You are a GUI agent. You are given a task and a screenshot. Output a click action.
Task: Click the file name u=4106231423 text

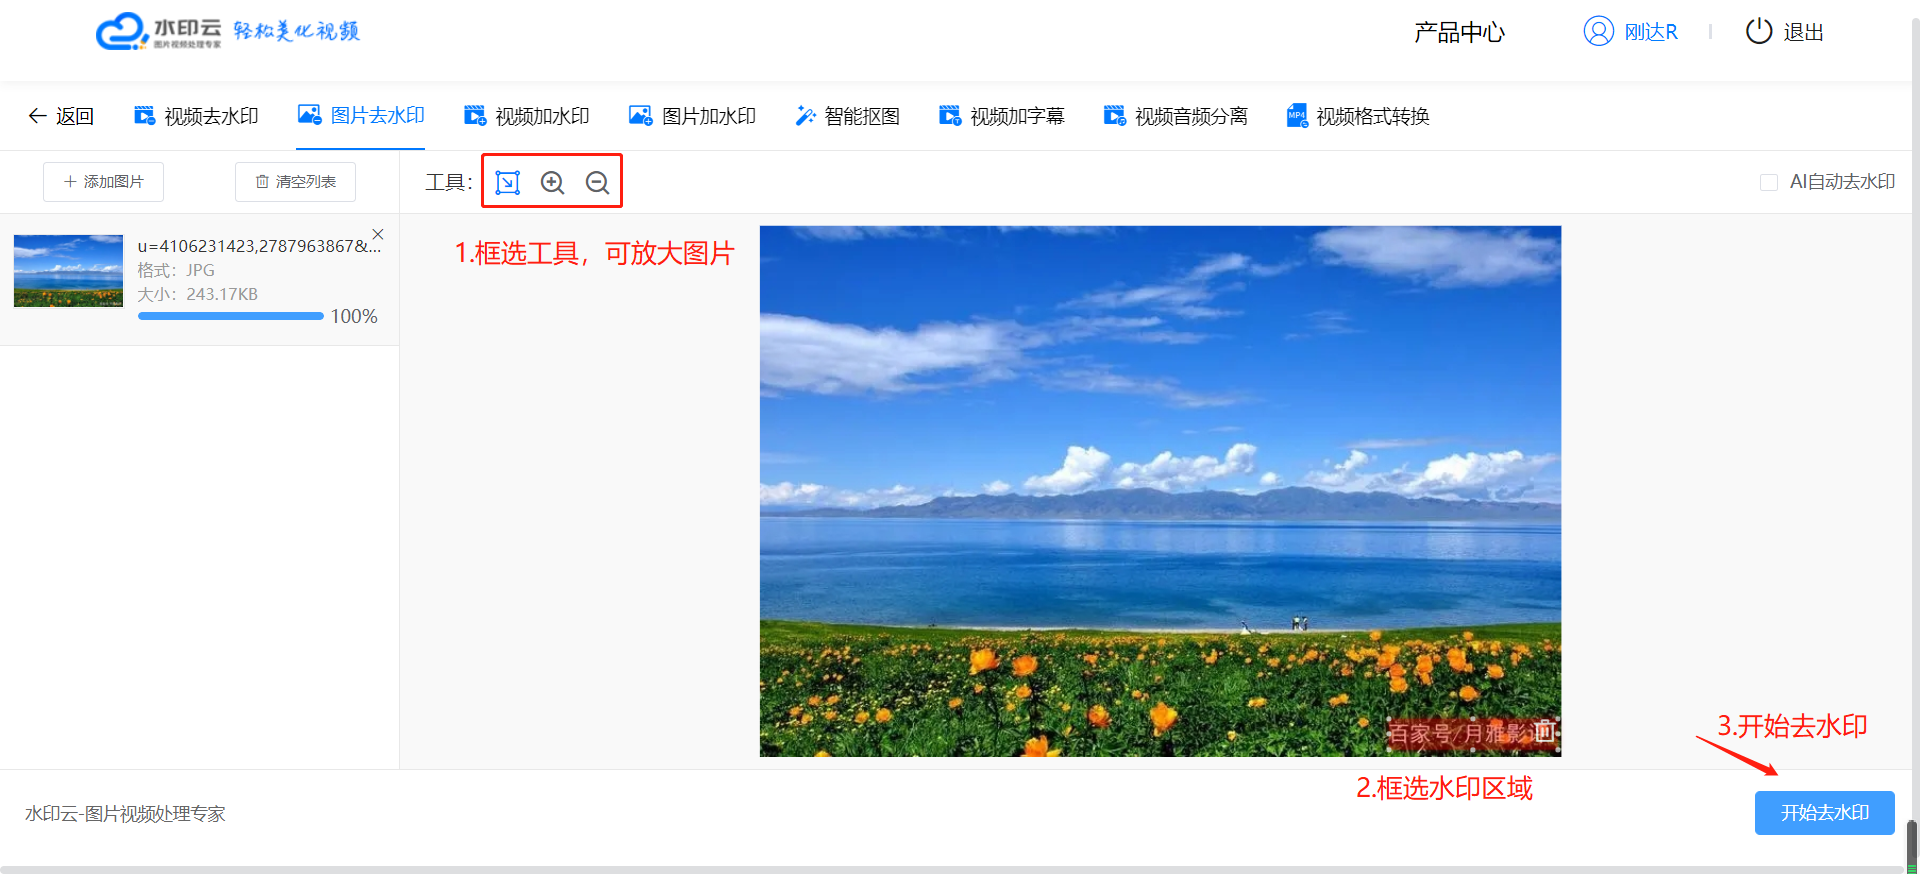259,246
